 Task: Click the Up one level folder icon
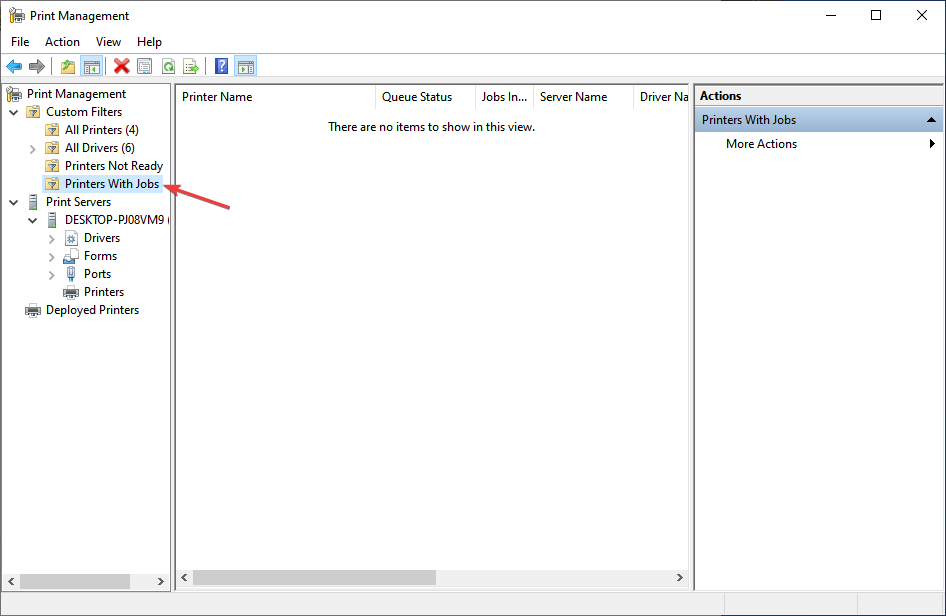tap(68, 66)
